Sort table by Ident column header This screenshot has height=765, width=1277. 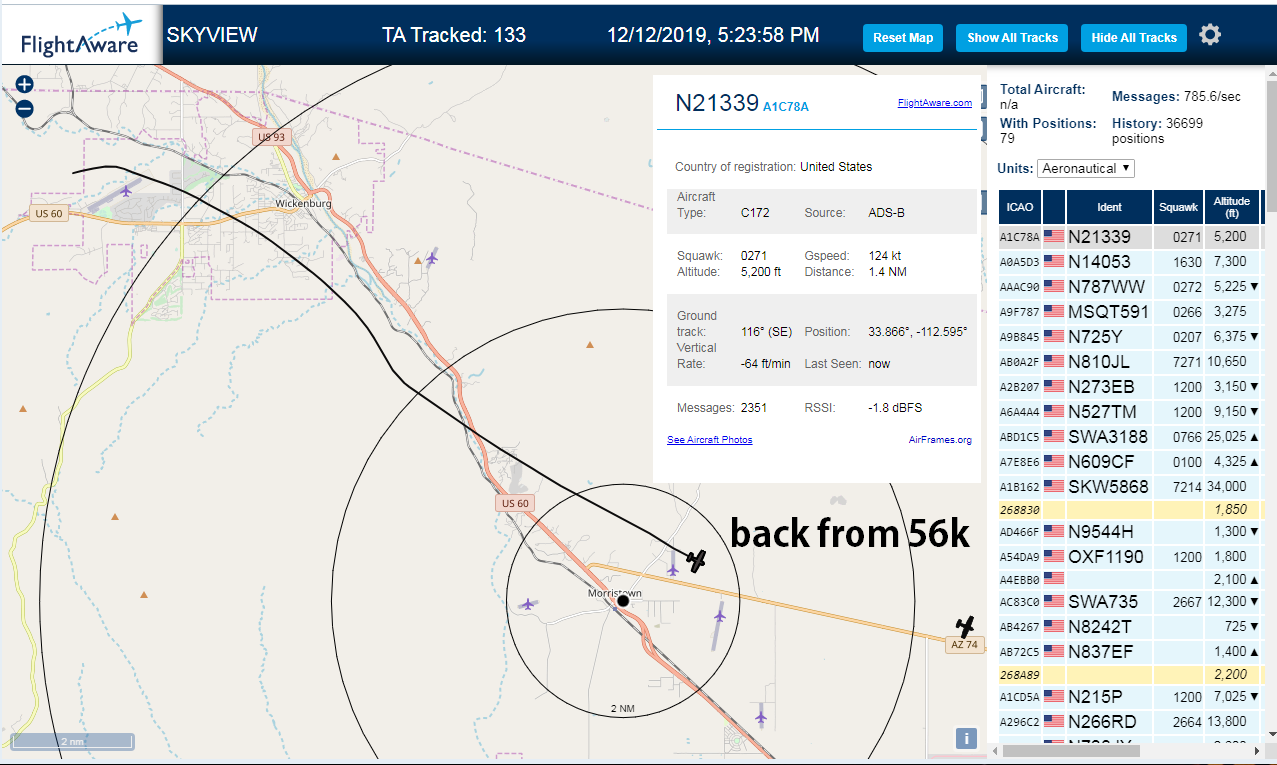[1110, 207]
